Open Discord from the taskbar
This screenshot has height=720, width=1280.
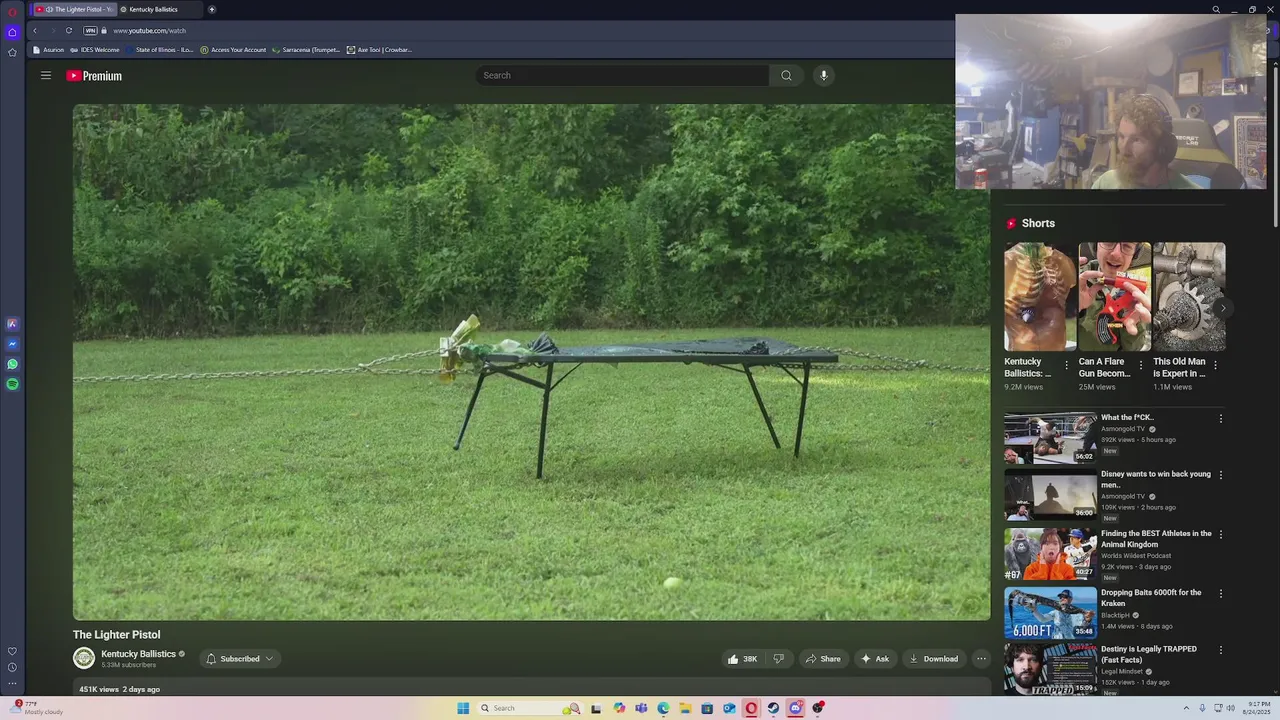(795, 708)
